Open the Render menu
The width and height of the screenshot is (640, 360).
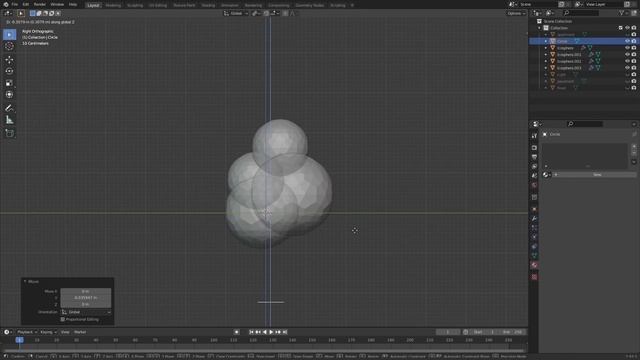tap(40, 4)
